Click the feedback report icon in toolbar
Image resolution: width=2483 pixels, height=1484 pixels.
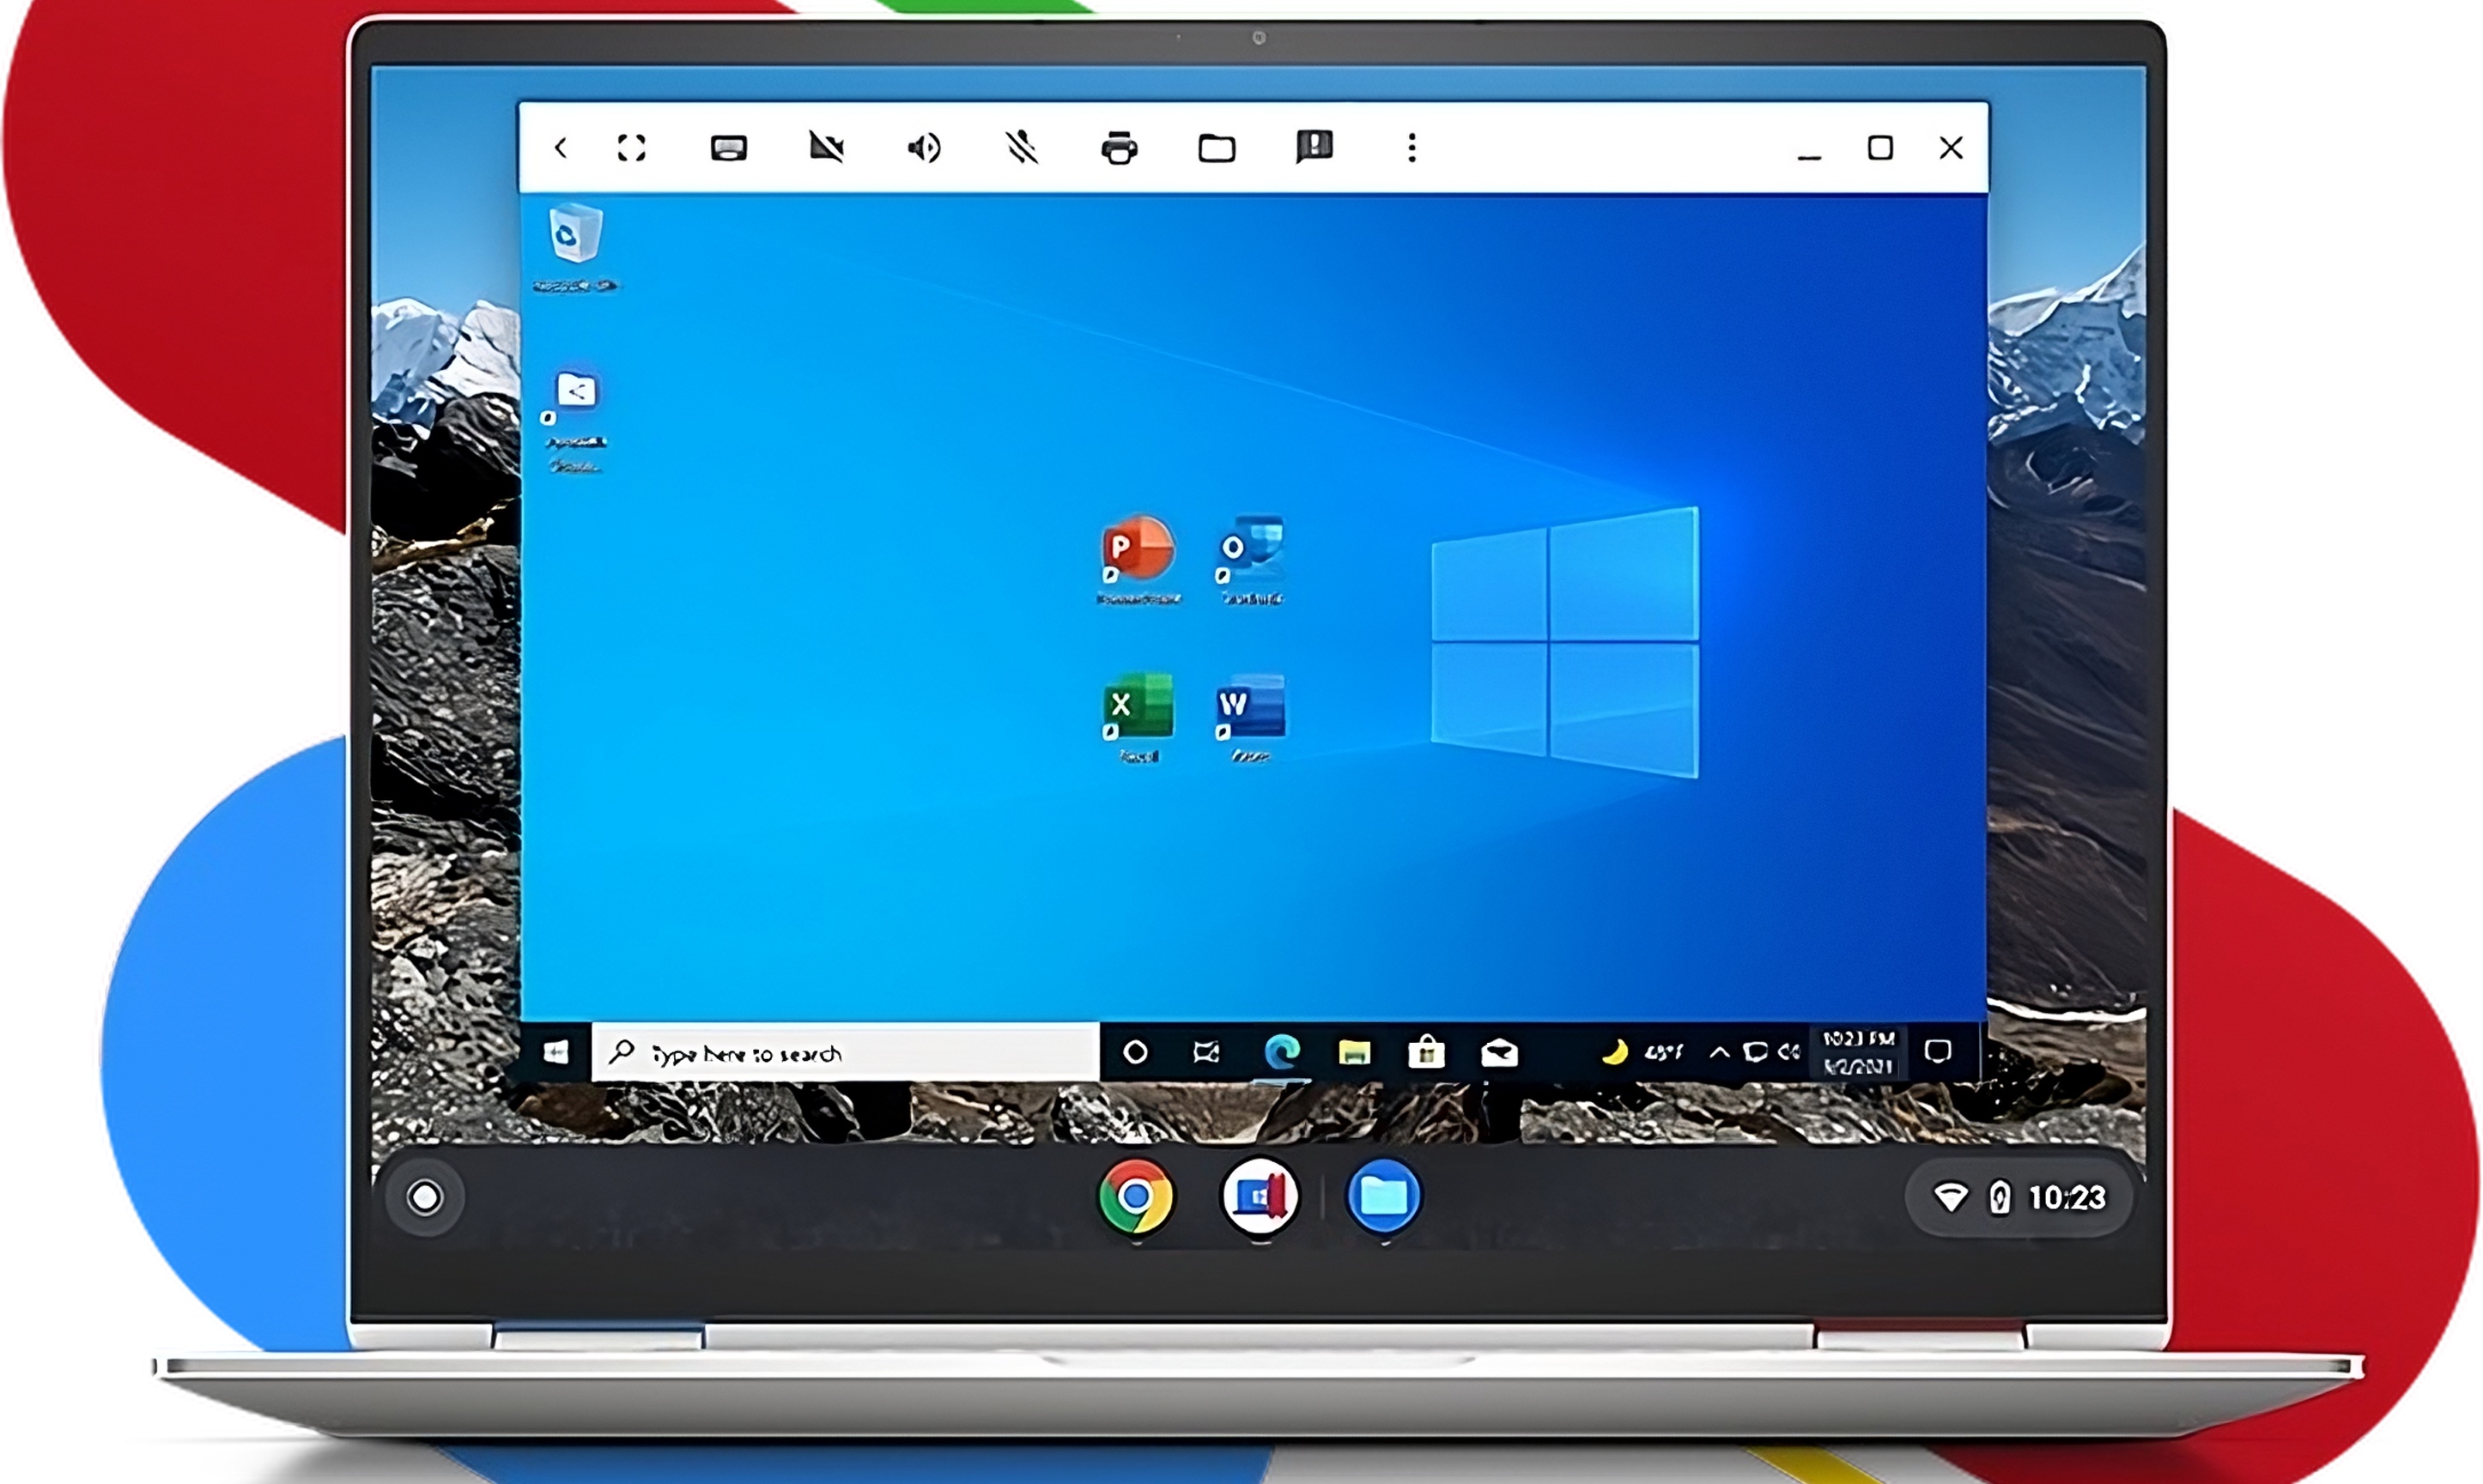tap(1314, 146)
